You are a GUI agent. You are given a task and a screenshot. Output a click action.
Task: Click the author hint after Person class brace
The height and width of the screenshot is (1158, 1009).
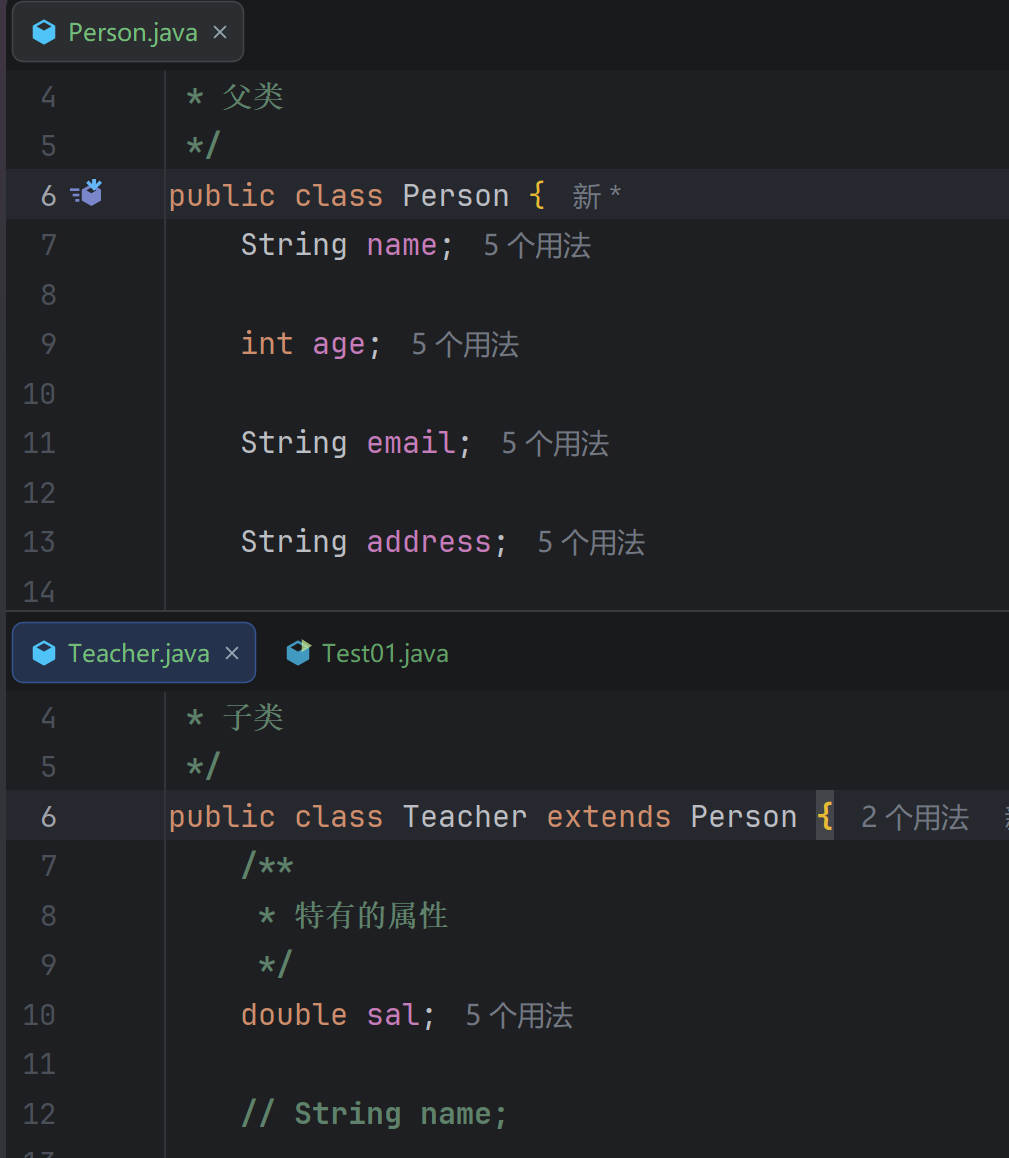pyautogui.click(x=596, y=197)
